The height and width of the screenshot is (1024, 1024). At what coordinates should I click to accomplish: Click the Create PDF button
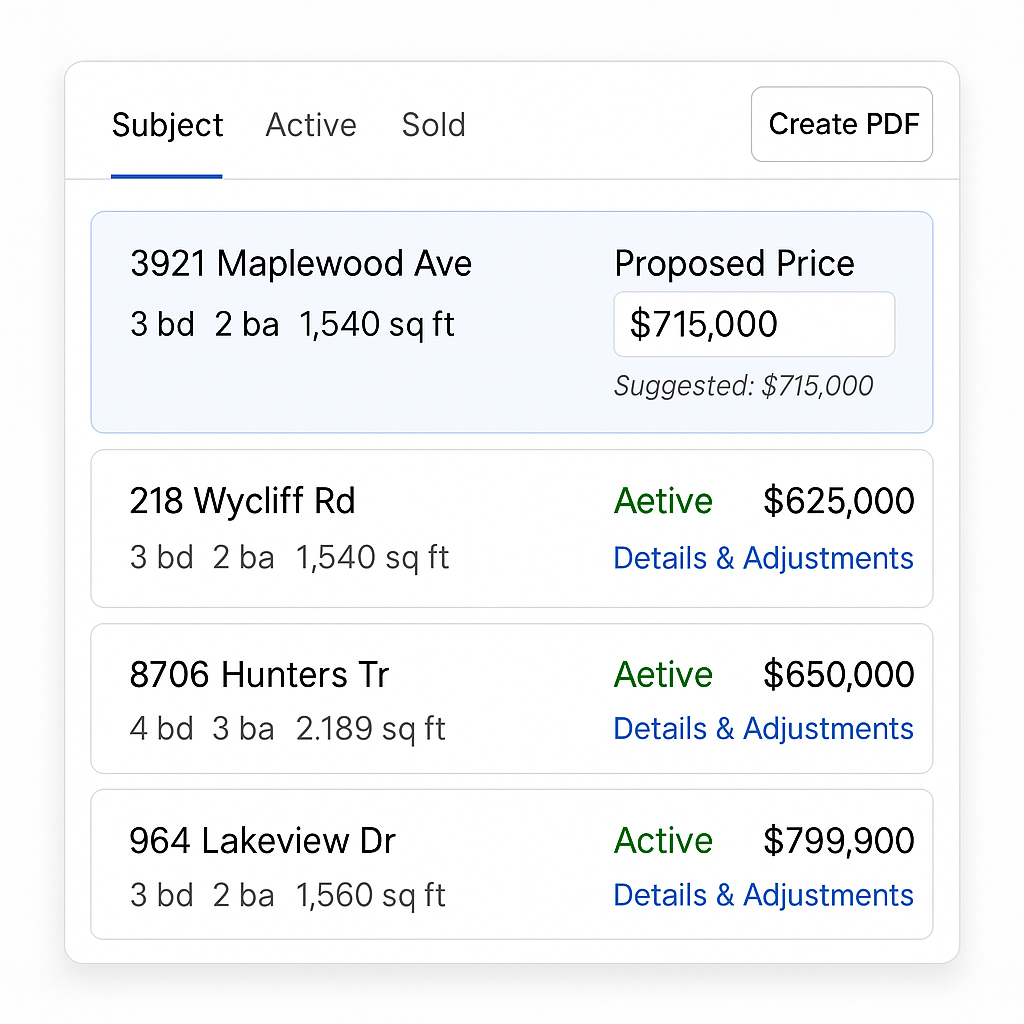point(841,124)
